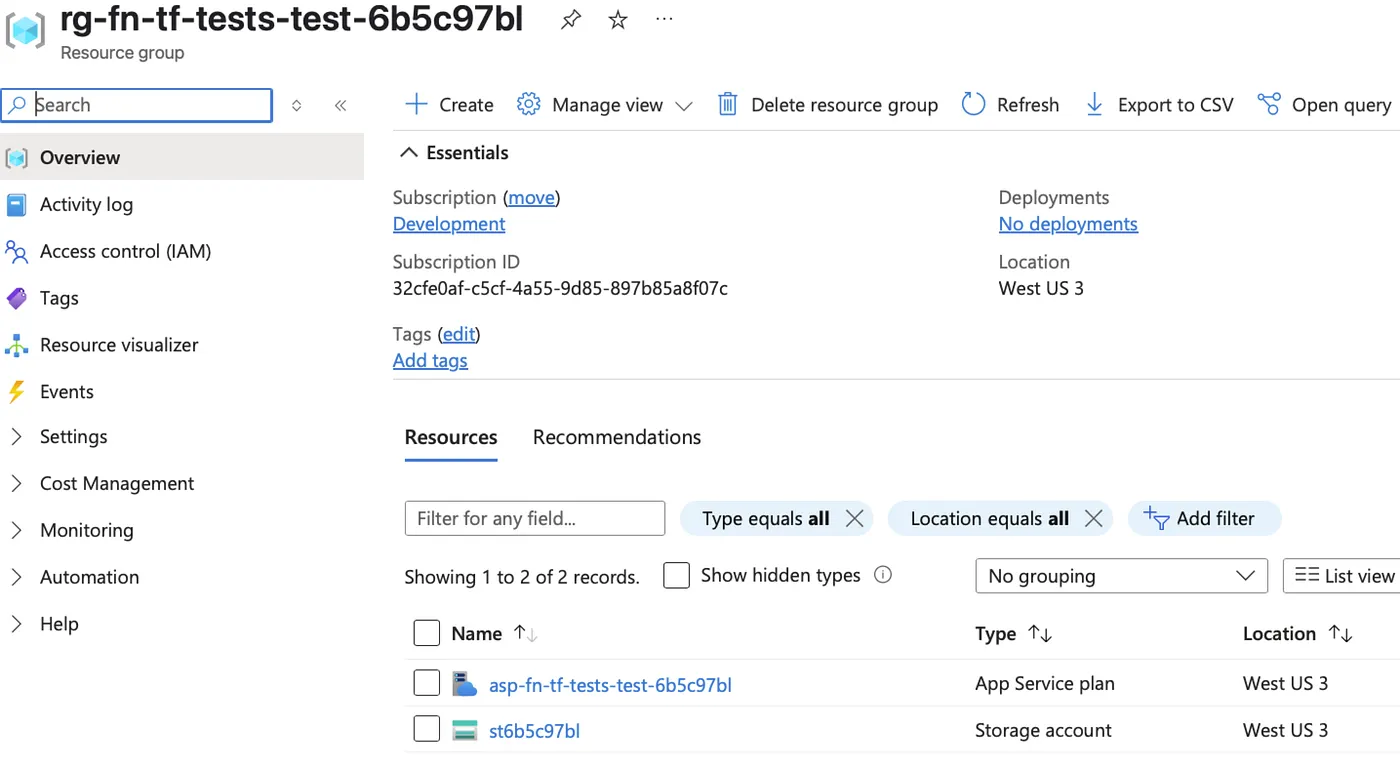Open the No grouping dropdown

coord(1121,576)
